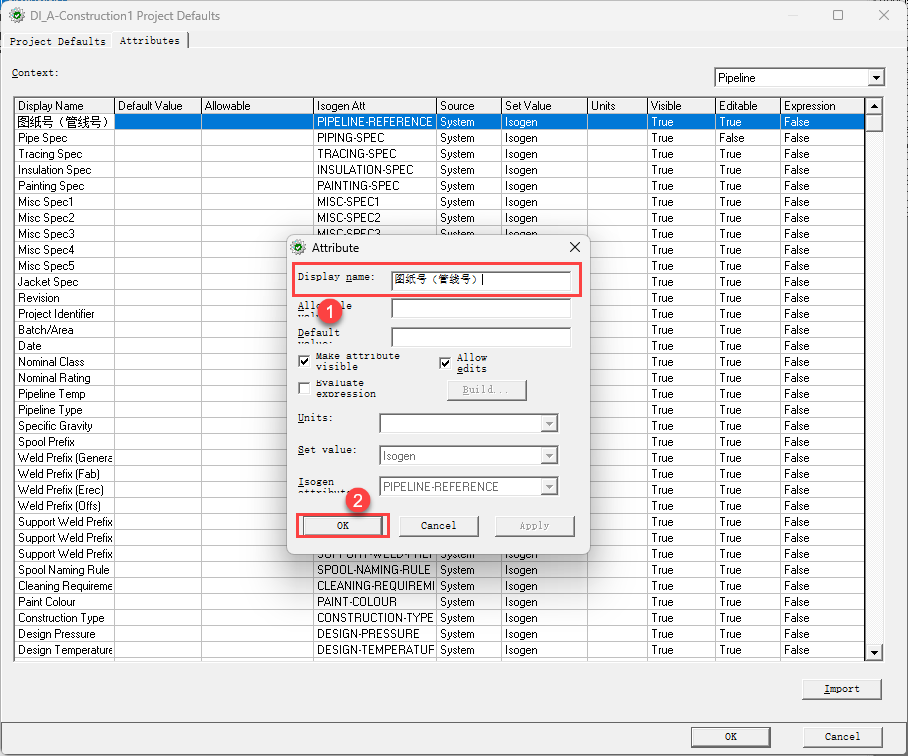The height and width of the screenshot is (756, 908).
Task: Click the Display Name column header
Action: 64,106
